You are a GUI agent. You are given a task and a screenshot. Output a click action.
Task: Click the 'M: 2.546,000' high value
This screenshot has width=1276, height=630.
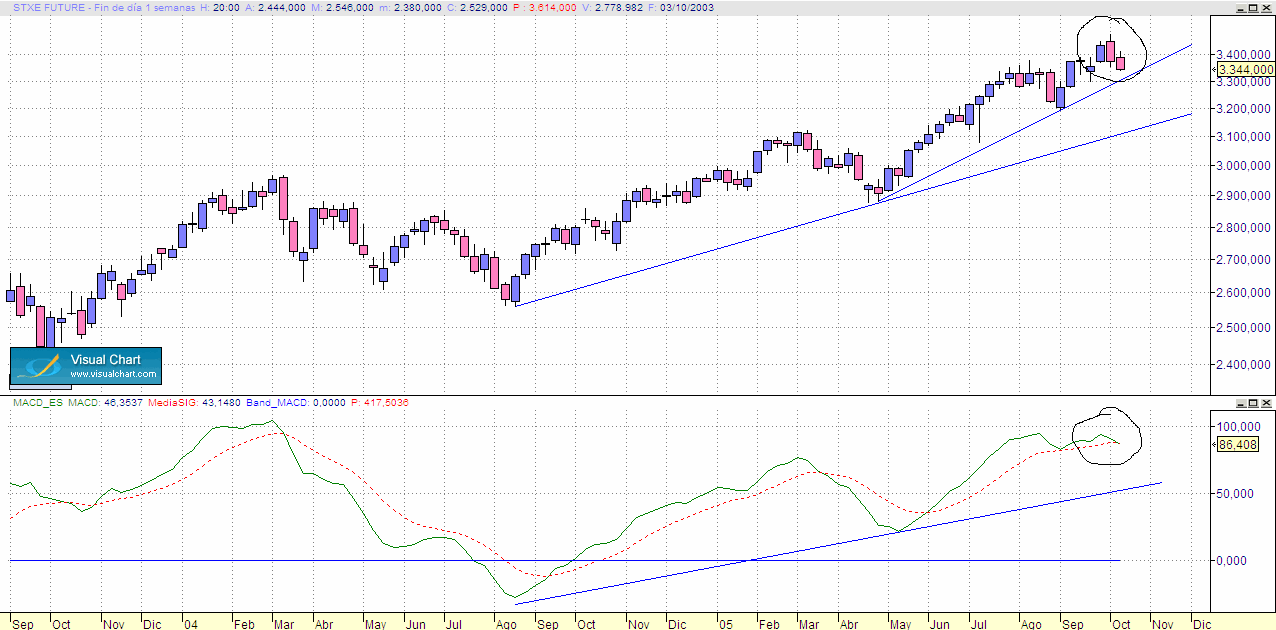point(342,7)
